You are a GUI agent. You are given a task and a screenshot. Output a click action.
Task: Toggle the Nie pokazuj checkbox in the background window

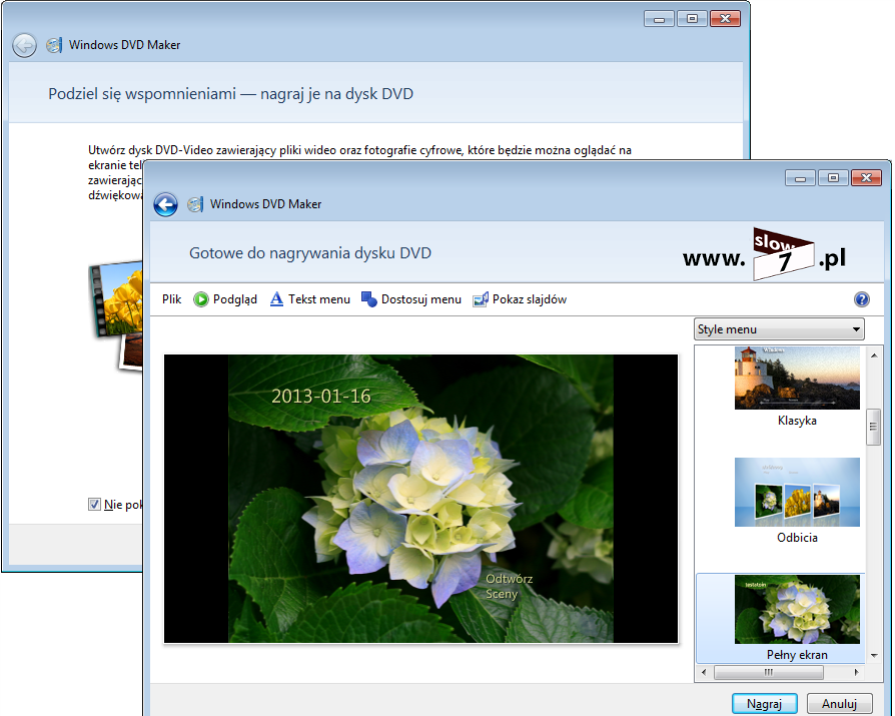[x=94, y=504]
